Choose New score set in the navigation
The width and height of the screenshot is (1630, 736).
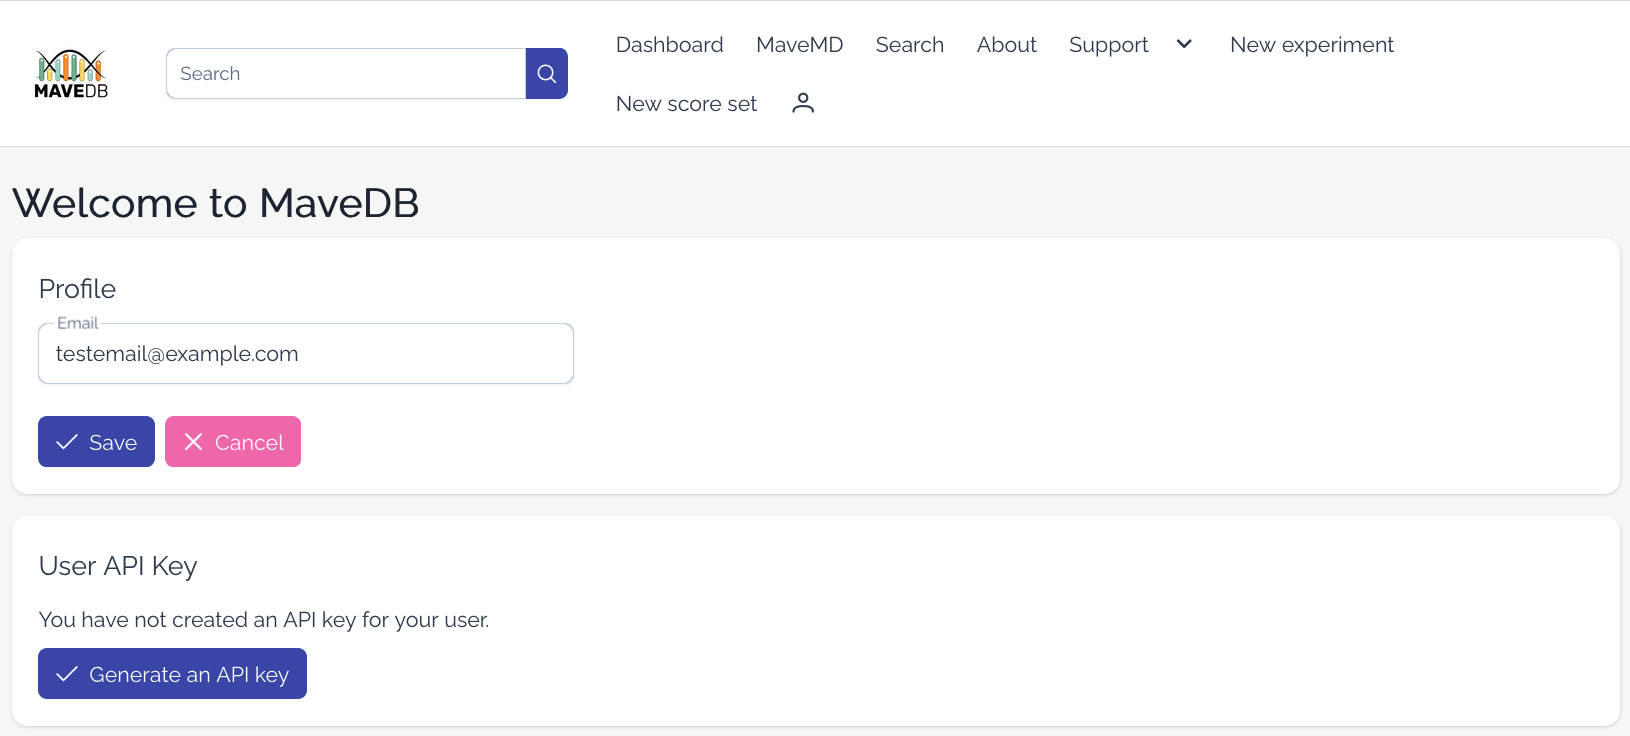[686, 104]
